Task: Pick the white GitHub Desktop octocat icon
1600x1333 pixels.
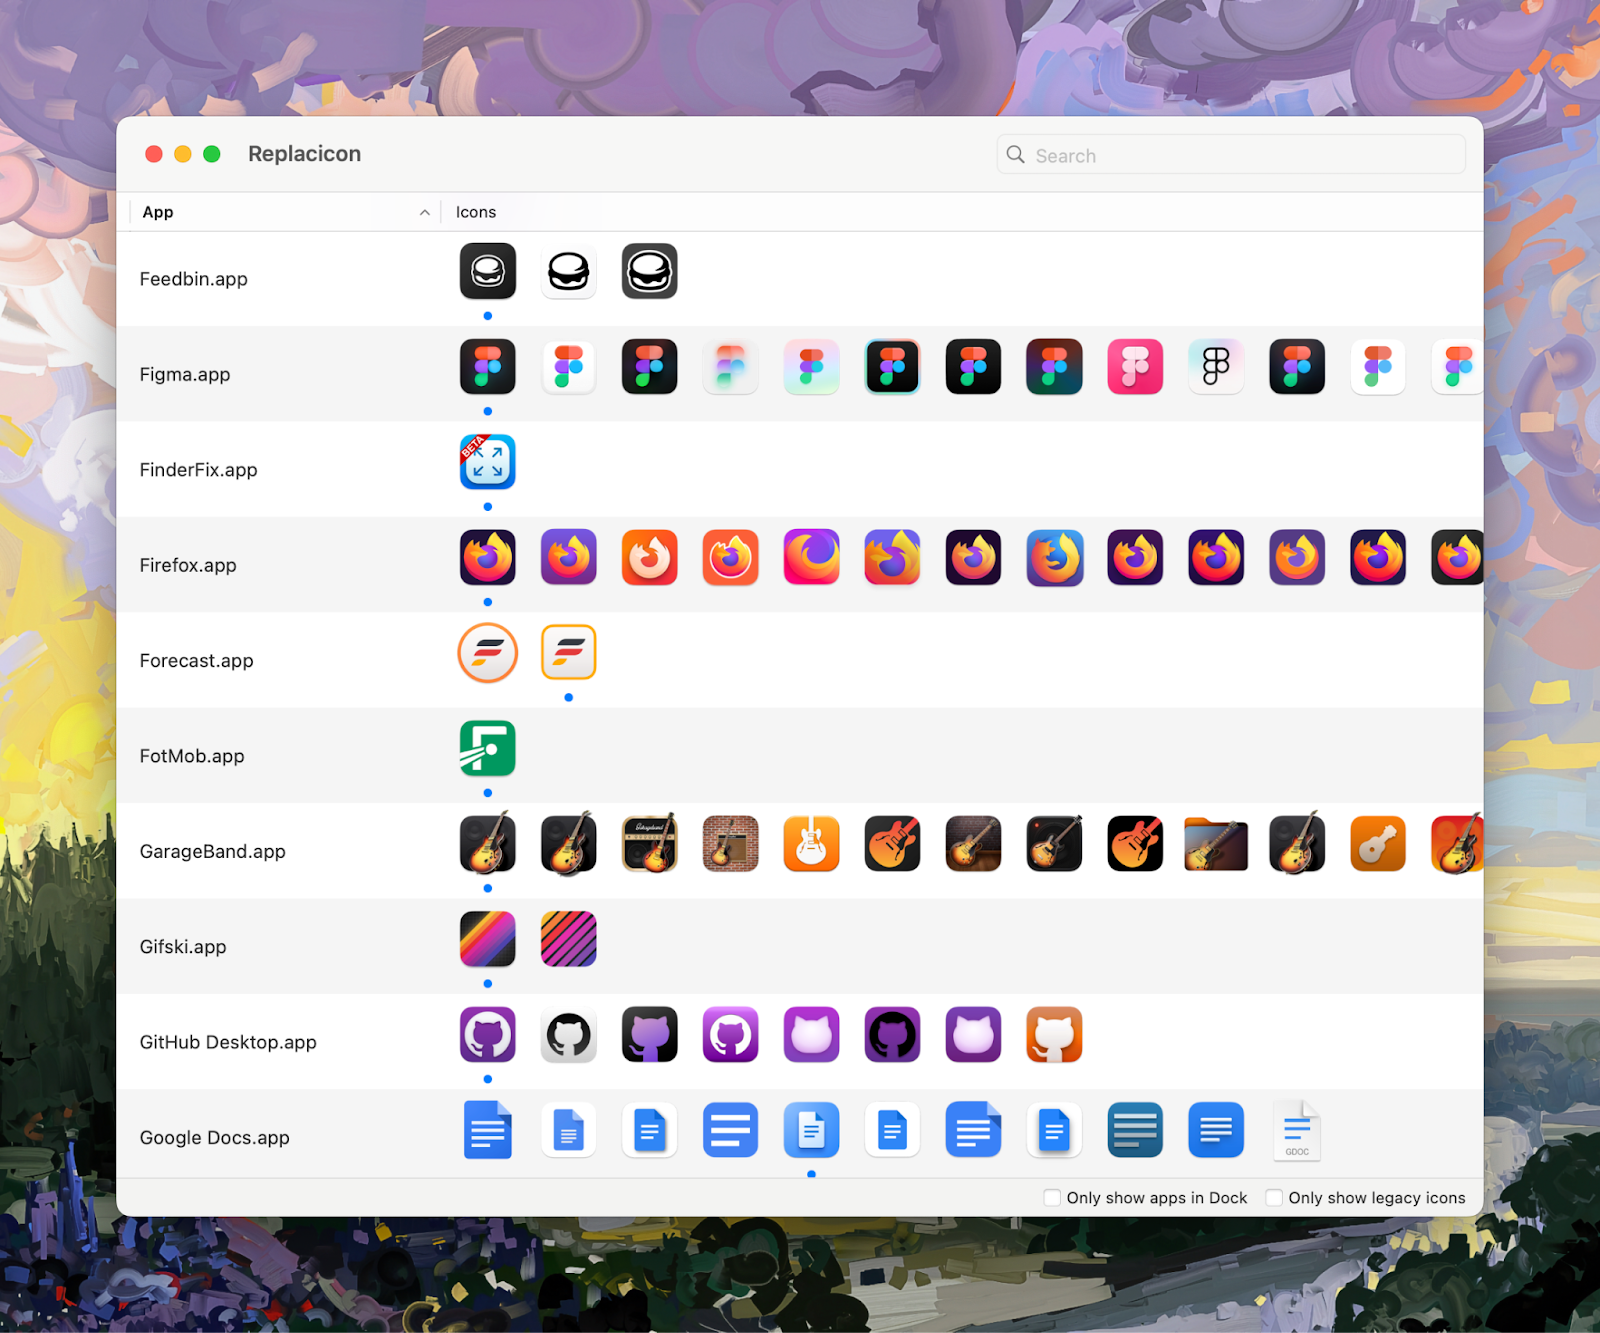Action: (x=569, y=1034)
